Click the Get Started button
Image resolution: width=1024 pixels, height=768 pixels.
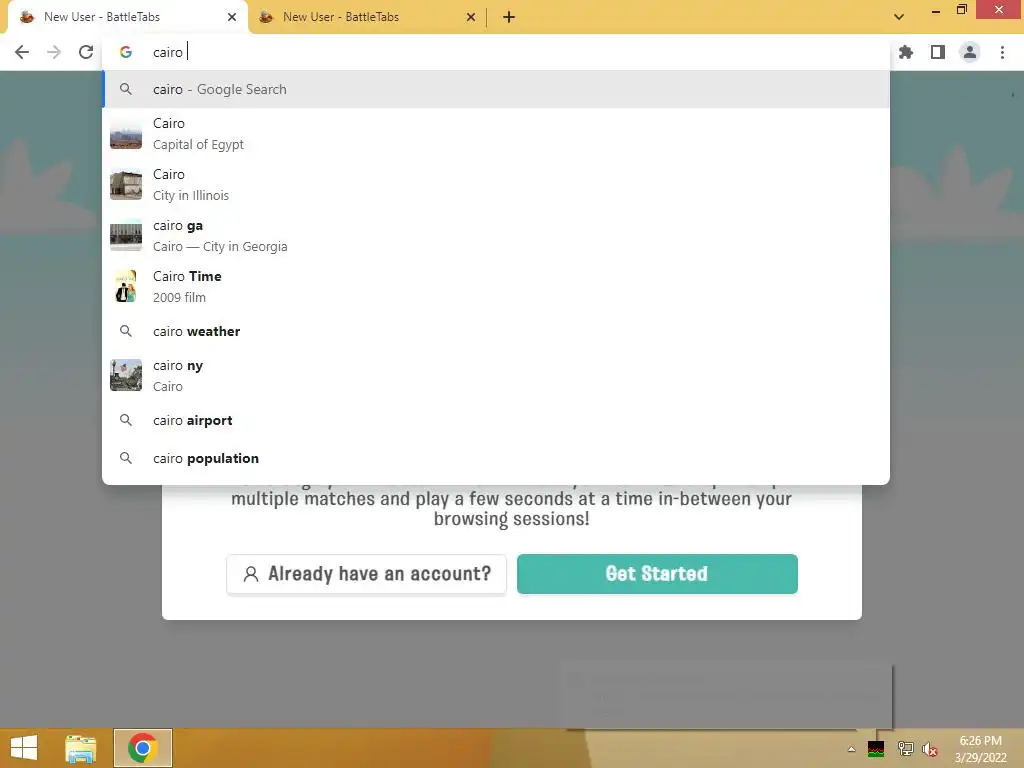[x=657, y=574]
